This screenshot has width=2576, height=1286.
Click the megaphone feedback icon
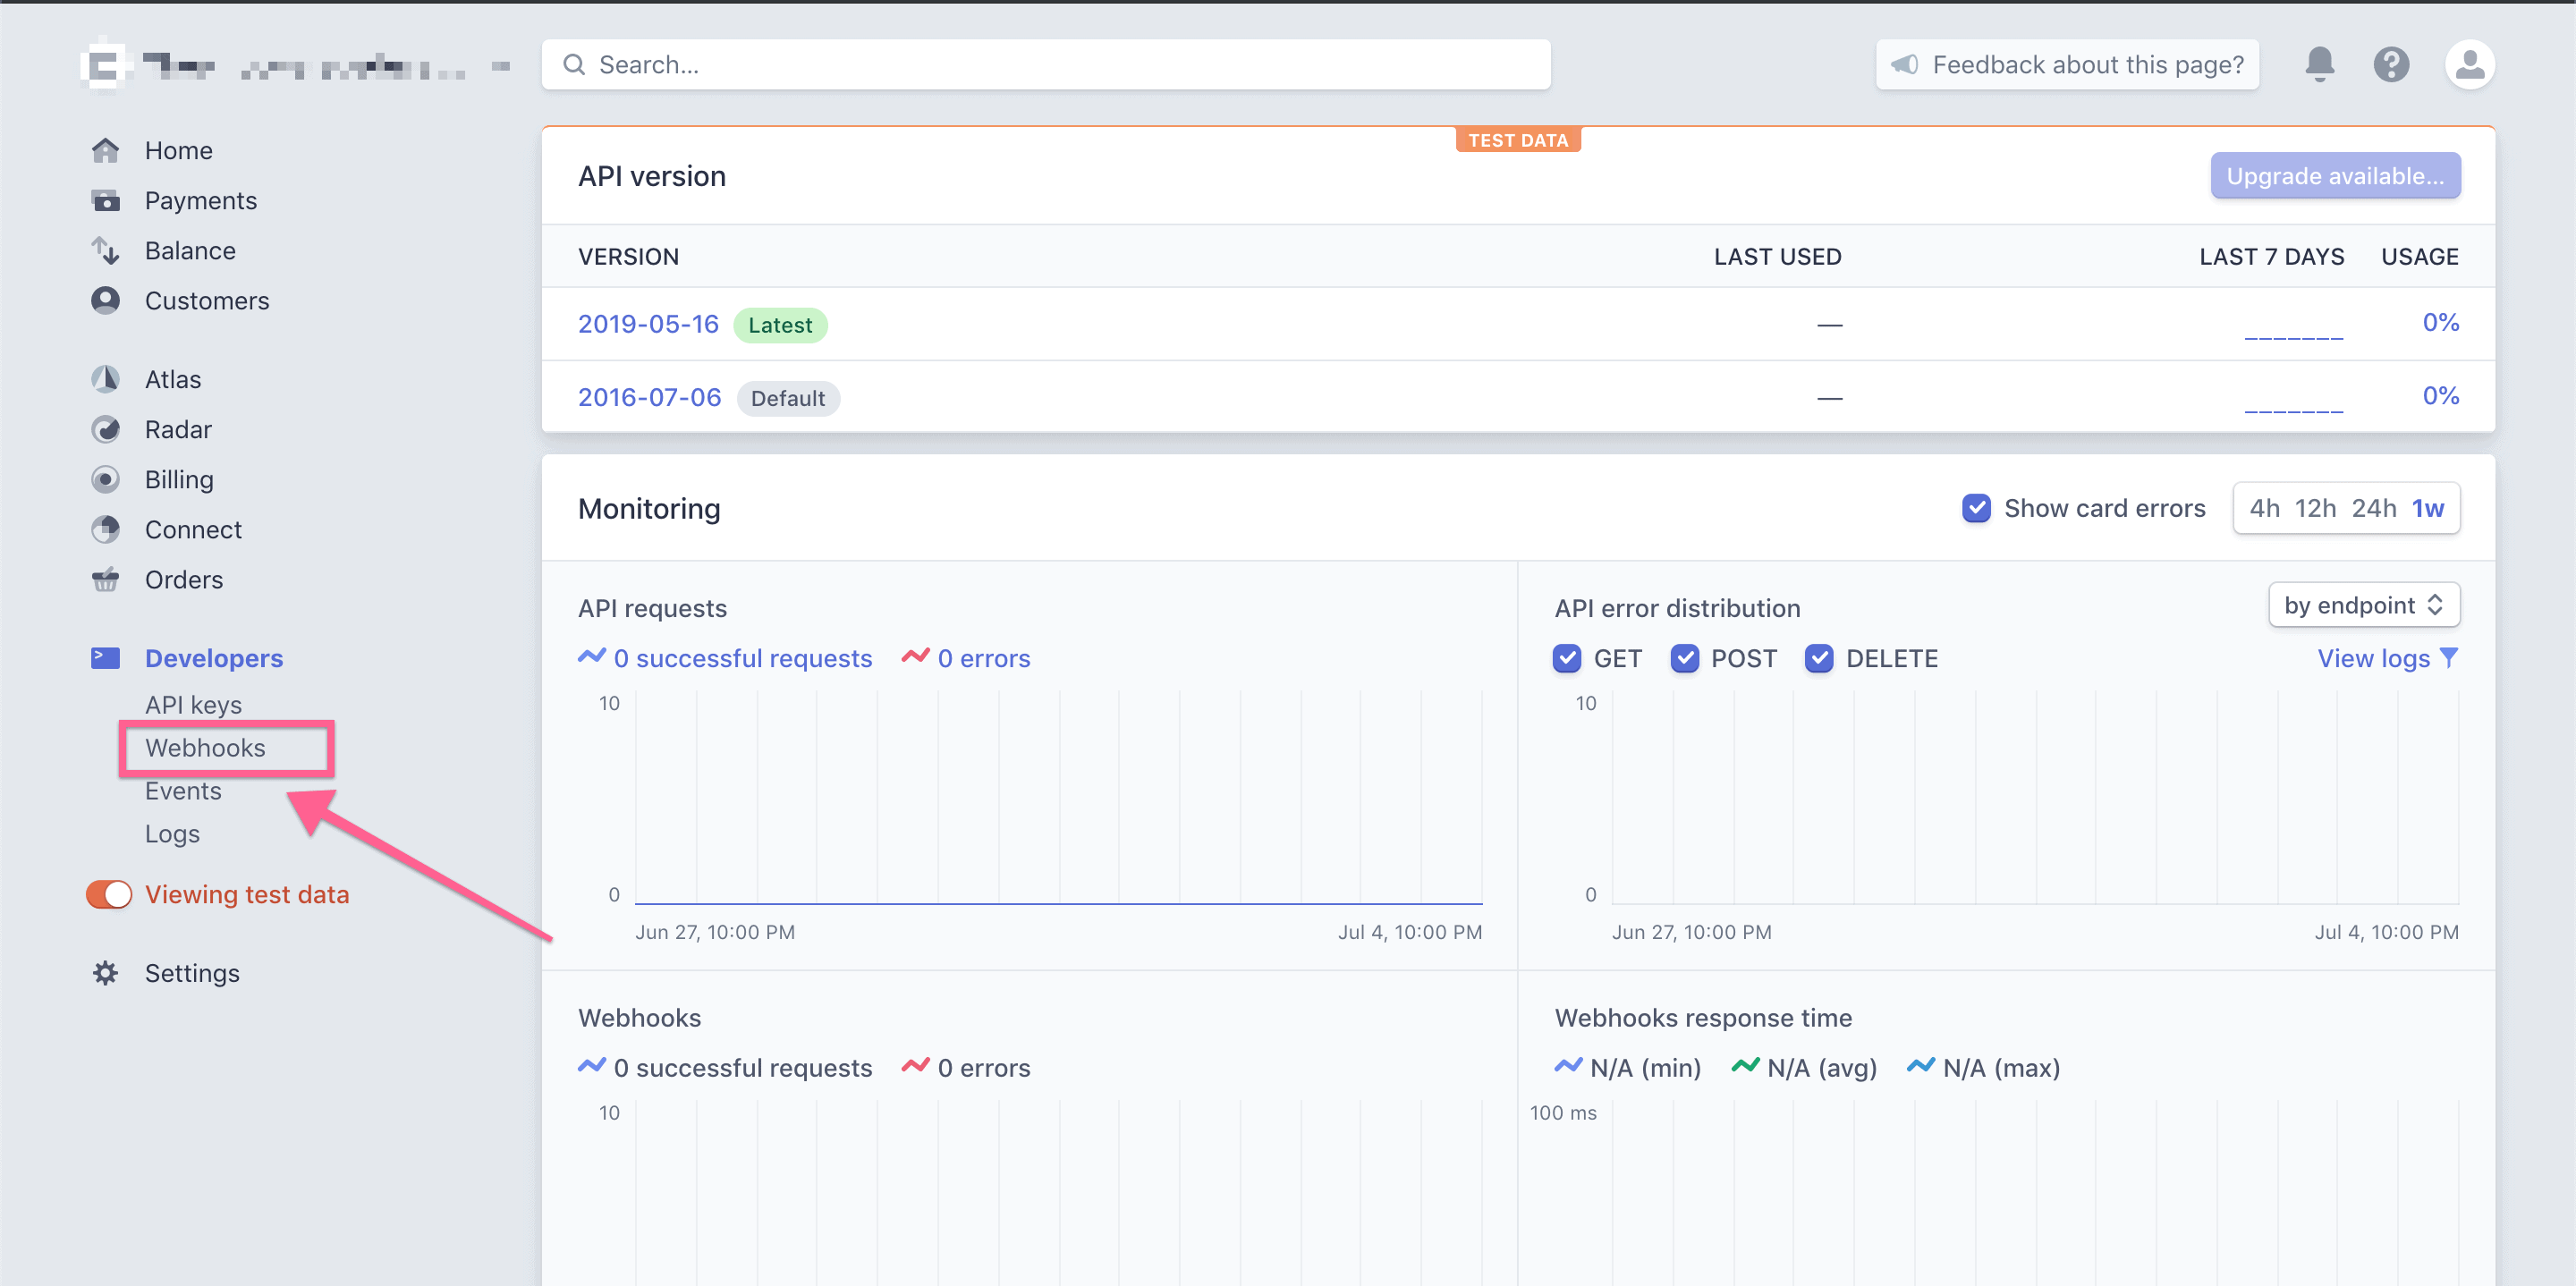1904,64
